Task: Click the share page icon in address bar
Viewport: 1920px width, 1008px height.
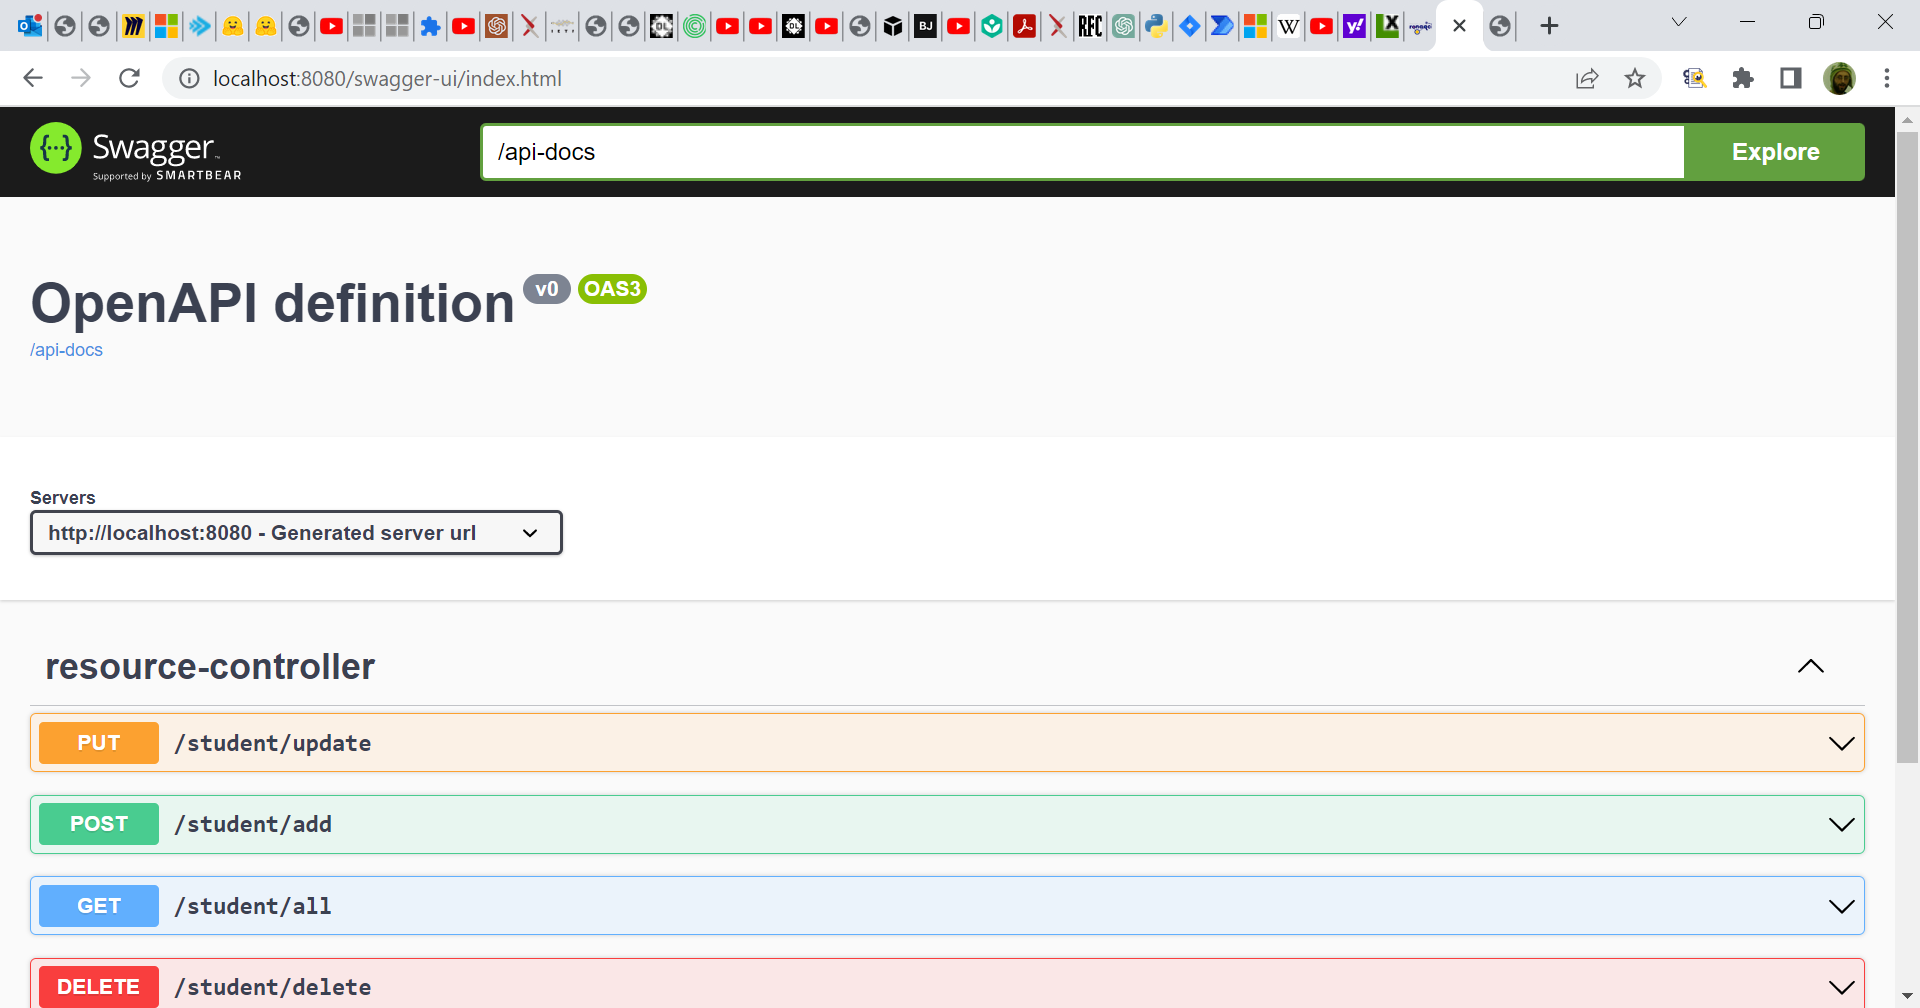Action: pos(1586,78)
